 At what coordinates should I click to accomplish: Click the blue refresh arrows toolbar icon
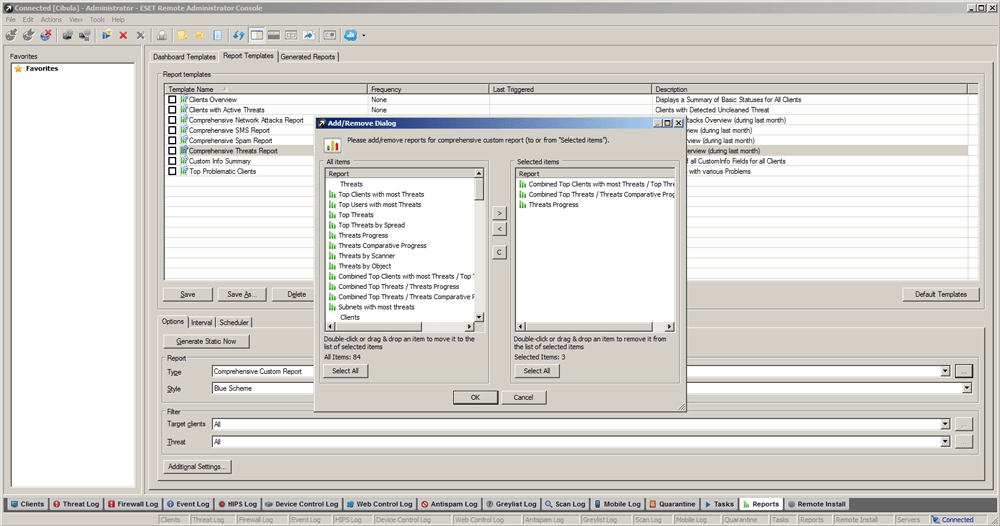tap(239, 36)
